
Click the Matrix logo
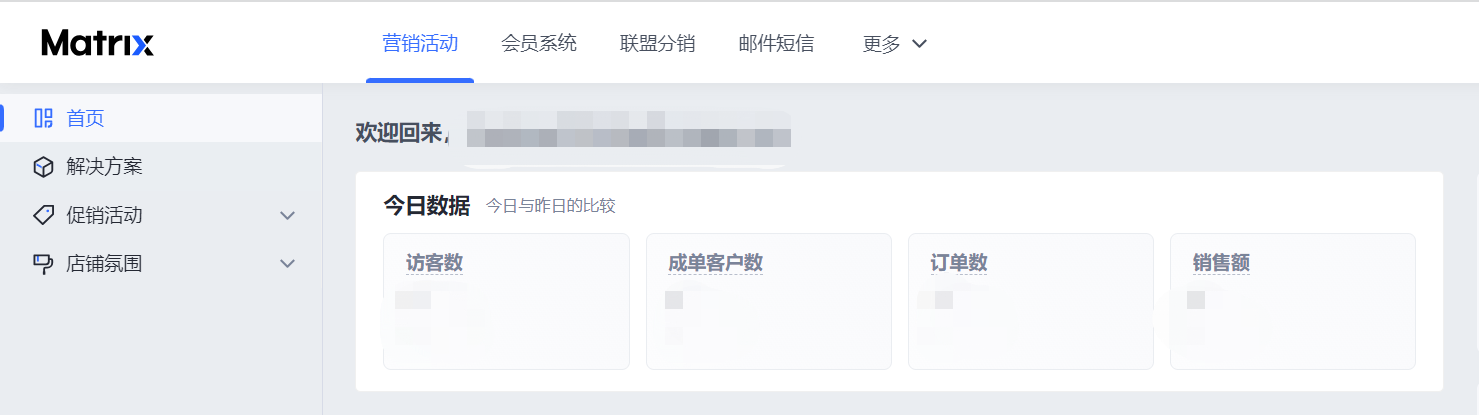point(97,43)
